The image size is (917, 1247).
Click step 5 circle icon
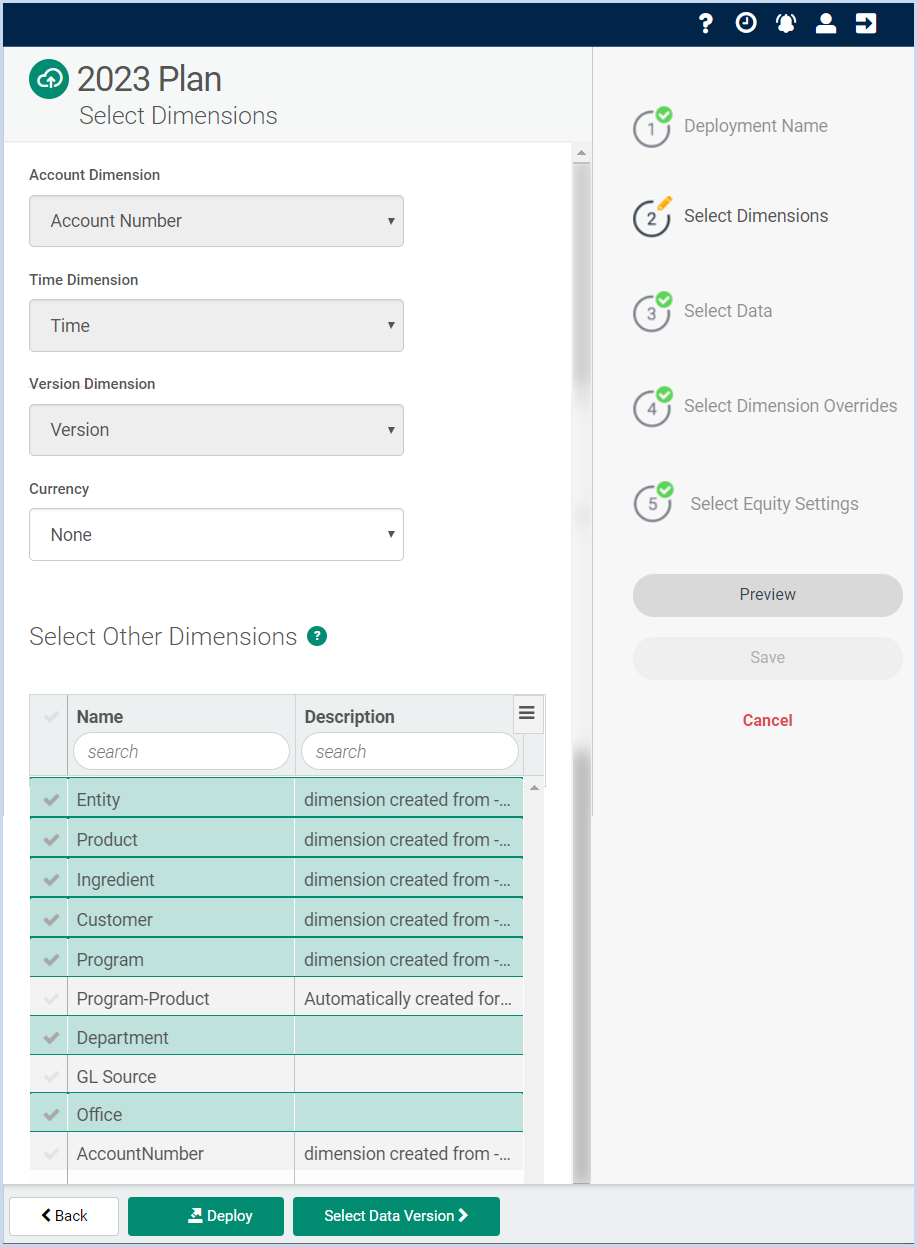click(x=652, y=503)
